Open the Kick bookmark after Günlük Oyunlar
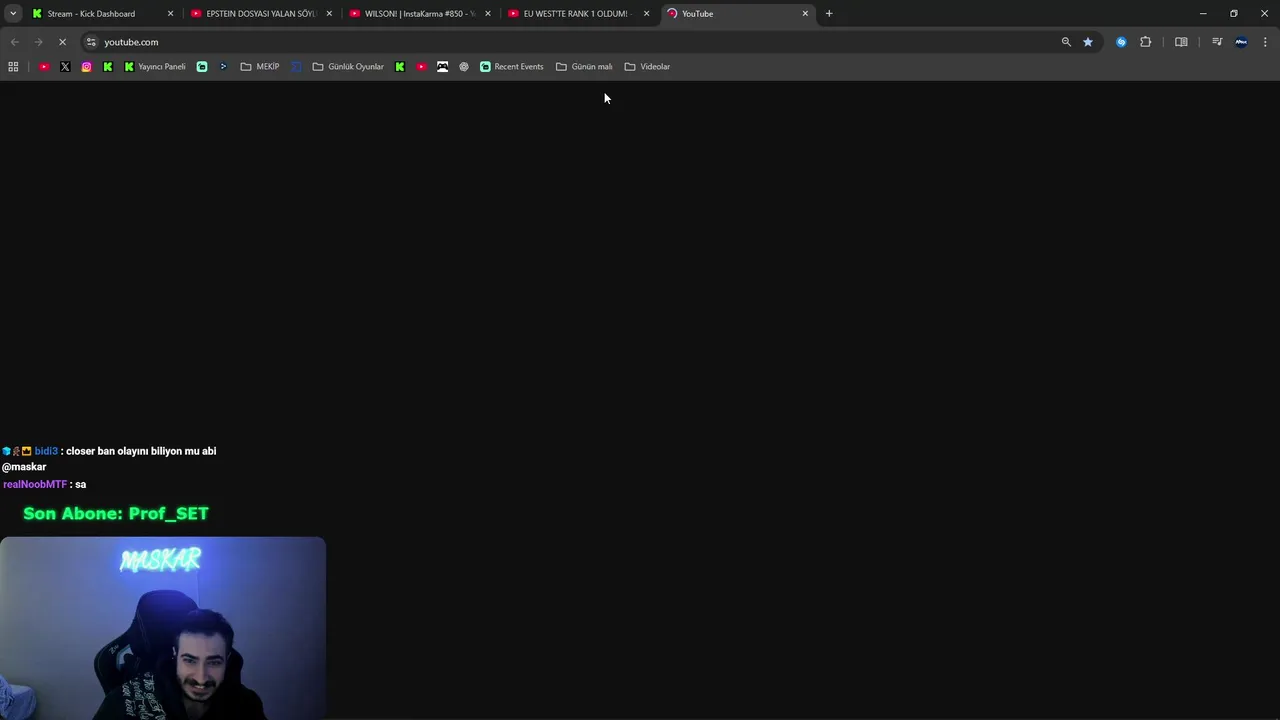Screen dimensions: 1280x720 pos(400,67)
